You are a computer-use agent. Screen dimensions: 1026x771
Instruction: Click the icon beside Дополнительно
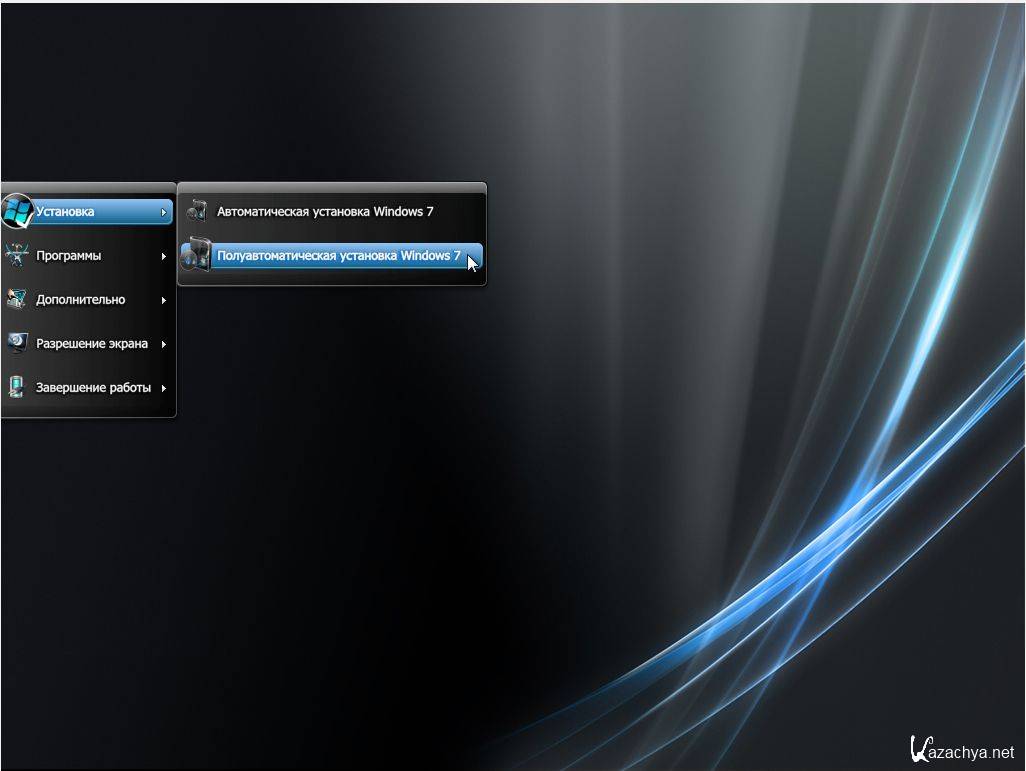[16, 299]
